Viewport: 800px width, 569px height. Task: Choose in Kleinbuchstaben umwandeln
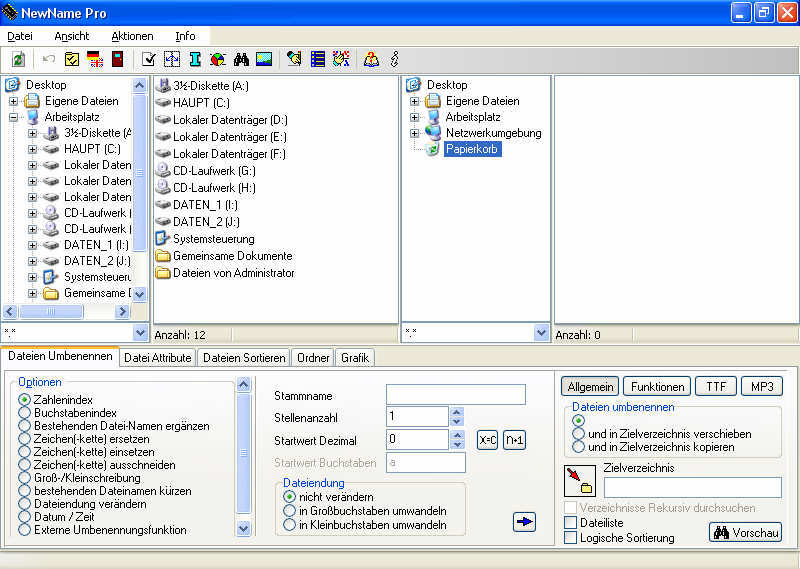click(289, 524)
